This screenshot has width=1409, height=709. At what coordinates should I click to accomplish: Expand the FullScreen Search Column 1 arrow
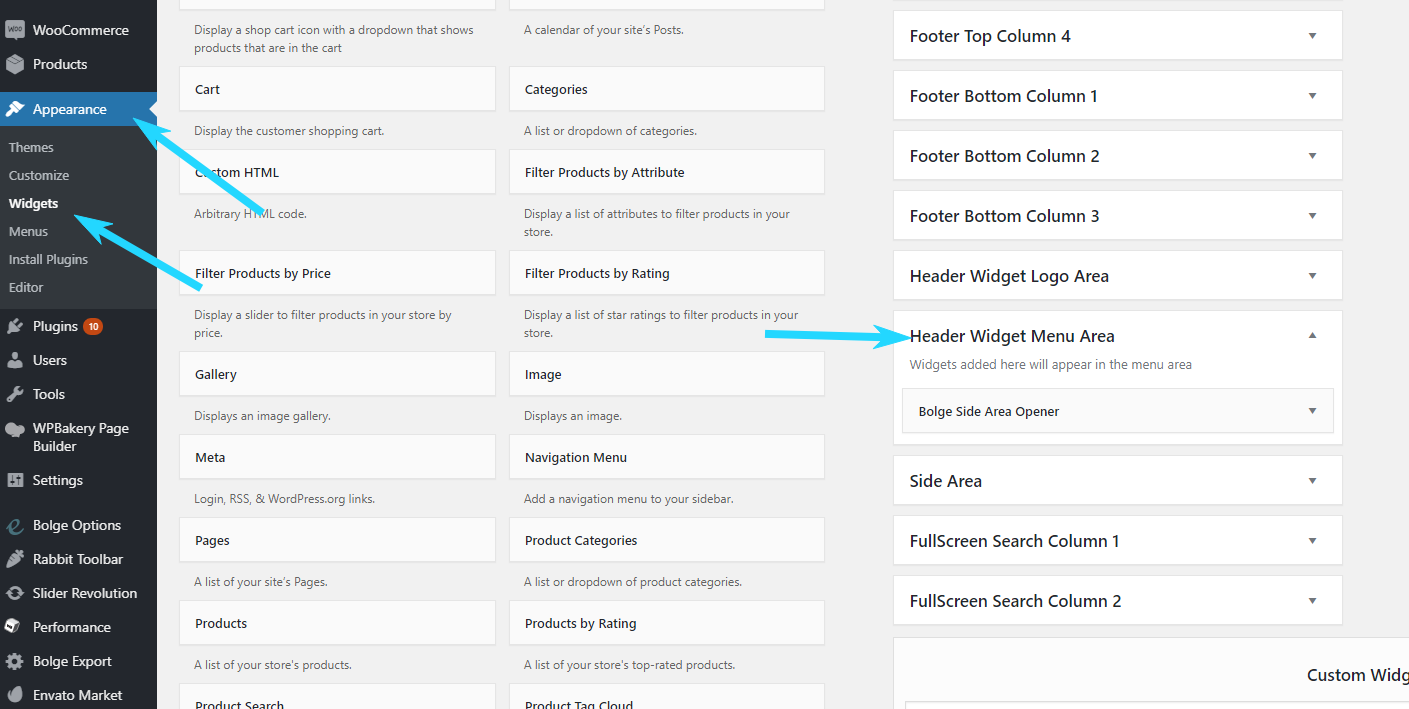click(x=1313, y=541)
